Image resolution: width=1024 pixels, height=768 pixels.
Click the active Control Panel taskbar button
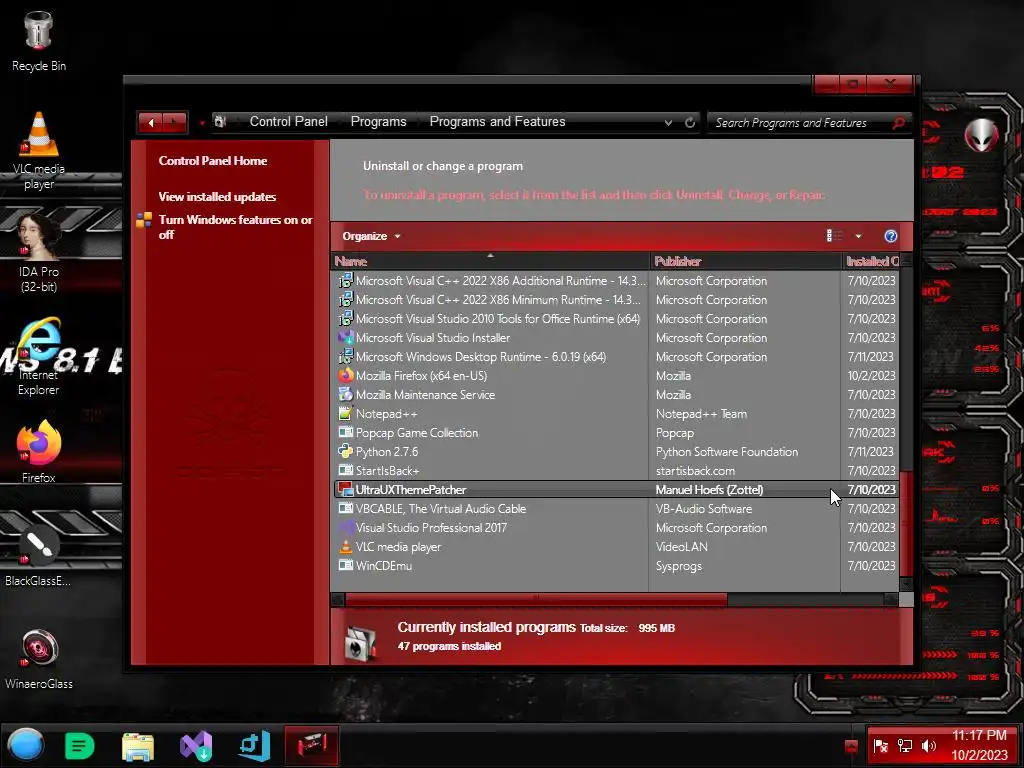312,746
